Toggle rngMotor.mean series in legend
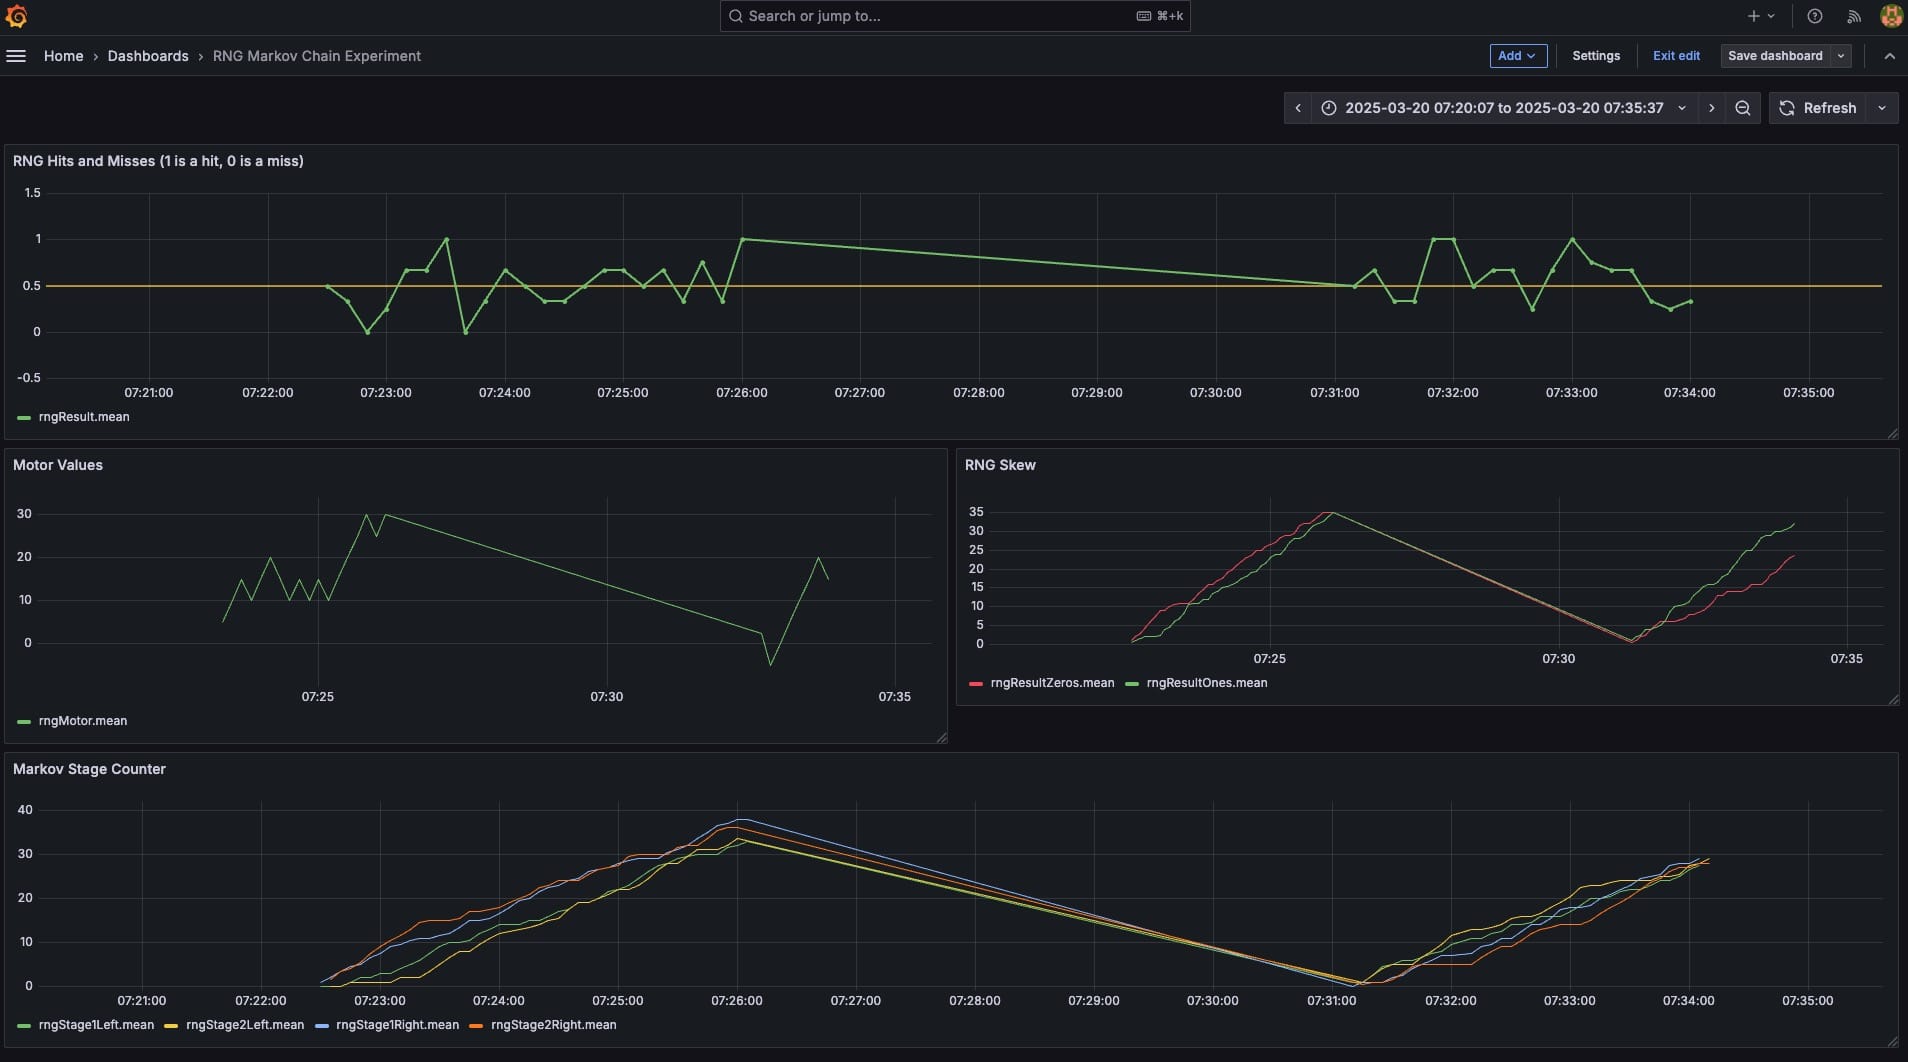Image resolution: width=1908 pixels, height=1062 pixels. [x=82, y=721]
